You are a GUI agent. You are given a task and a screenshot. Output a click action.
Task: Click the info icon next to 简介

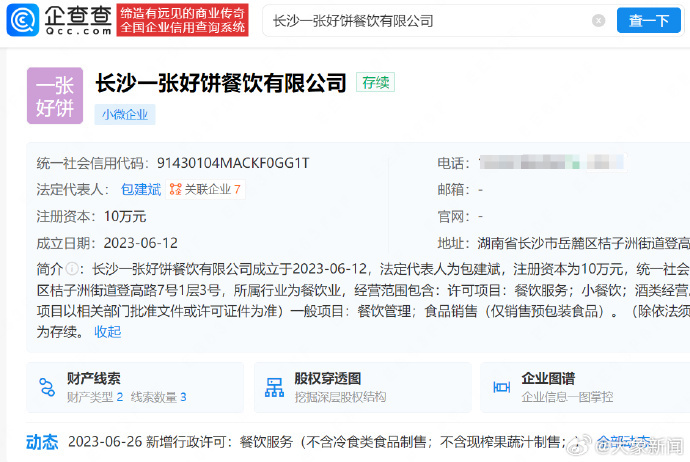(x=72, y=268)
